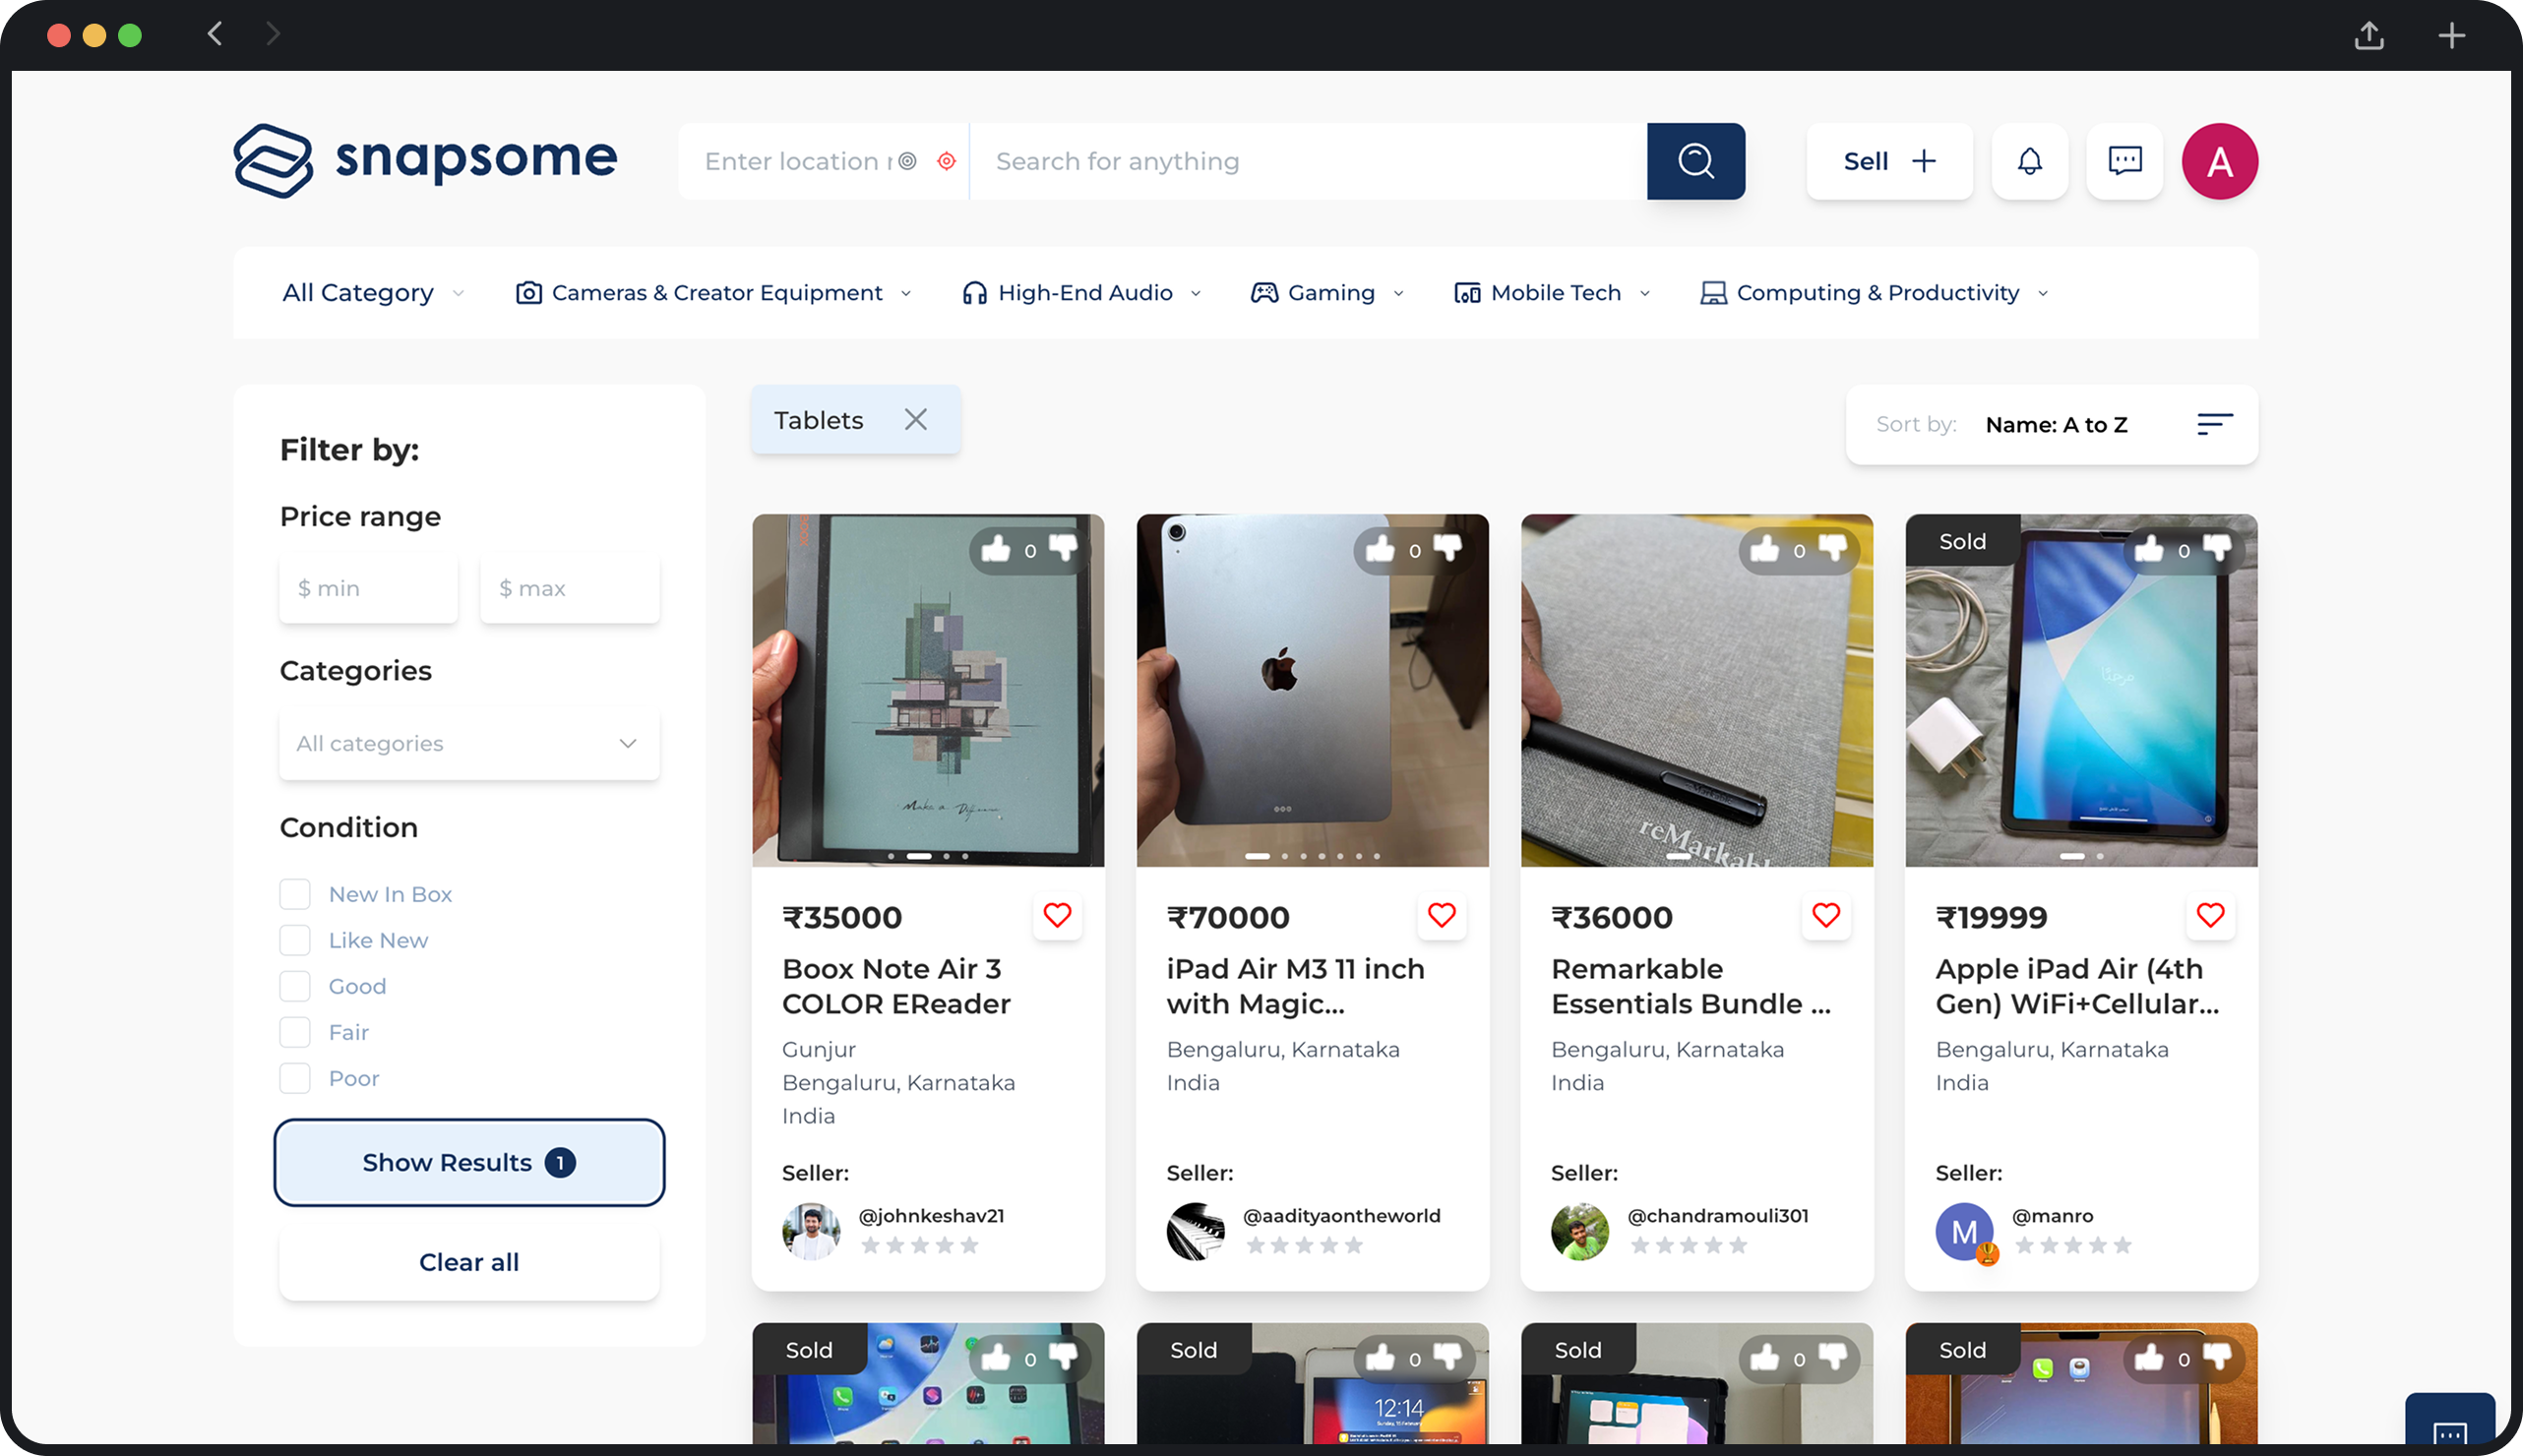Check the Good condition
This screenshot has height=1456, width=2523.
(x=295, y=986)
